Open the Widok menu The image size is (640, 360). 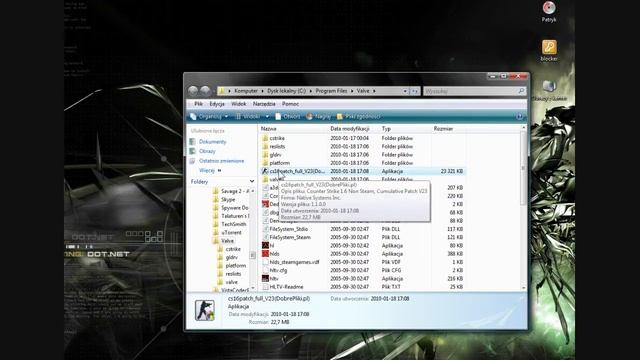pos(238,104)
